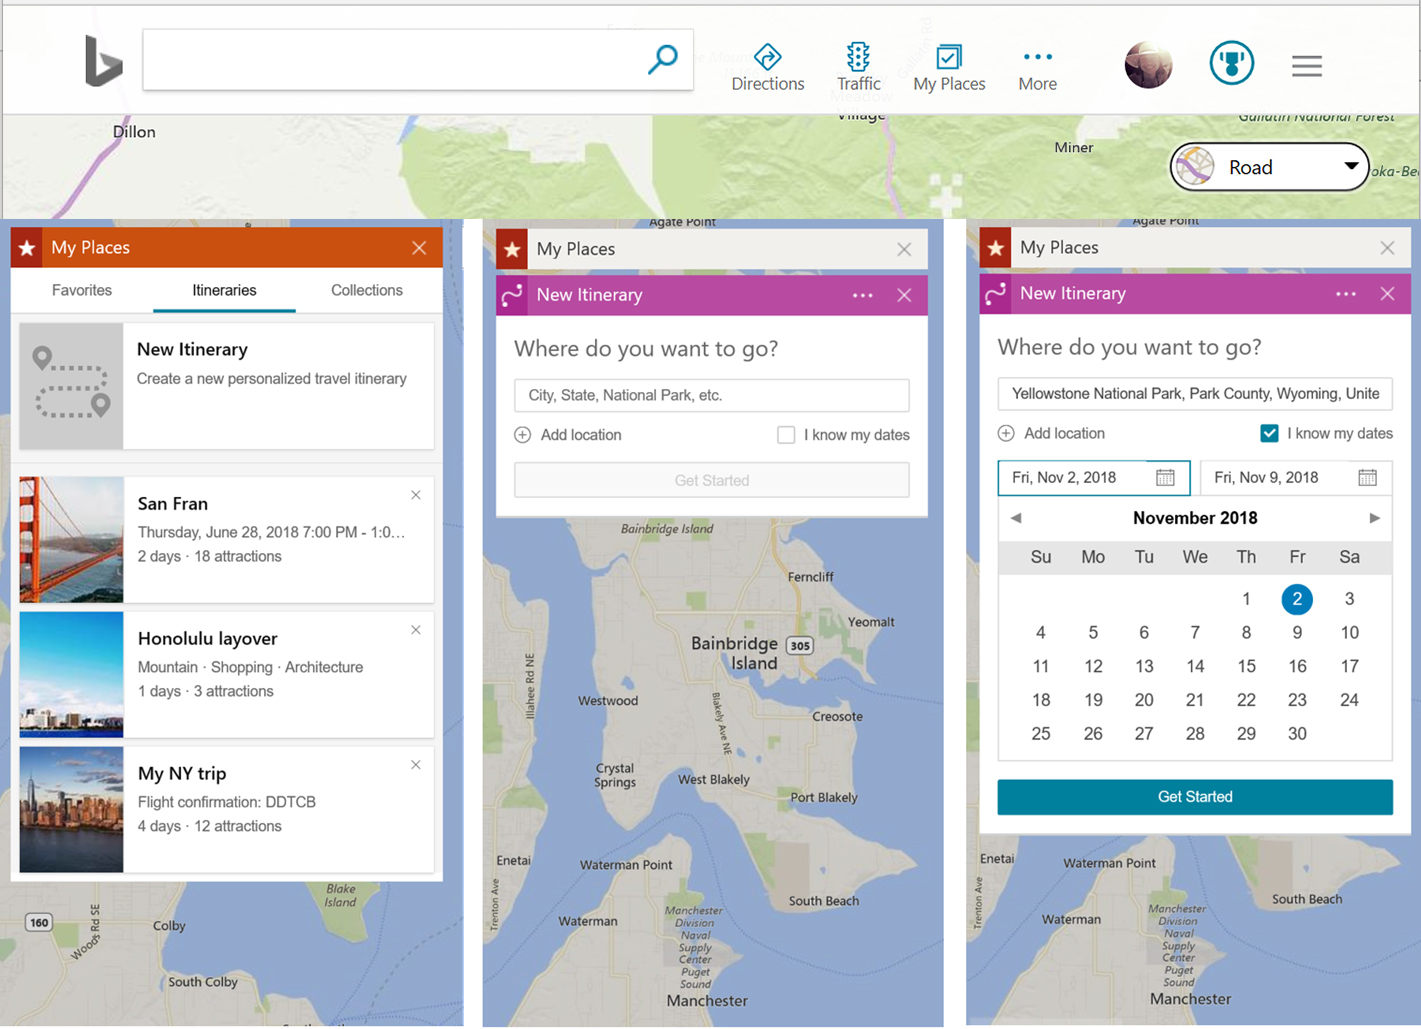Open the Microsoft Rewards medal icon
The height and width of the screenshot is (1029, 1421).
[x=1231, y=62]
